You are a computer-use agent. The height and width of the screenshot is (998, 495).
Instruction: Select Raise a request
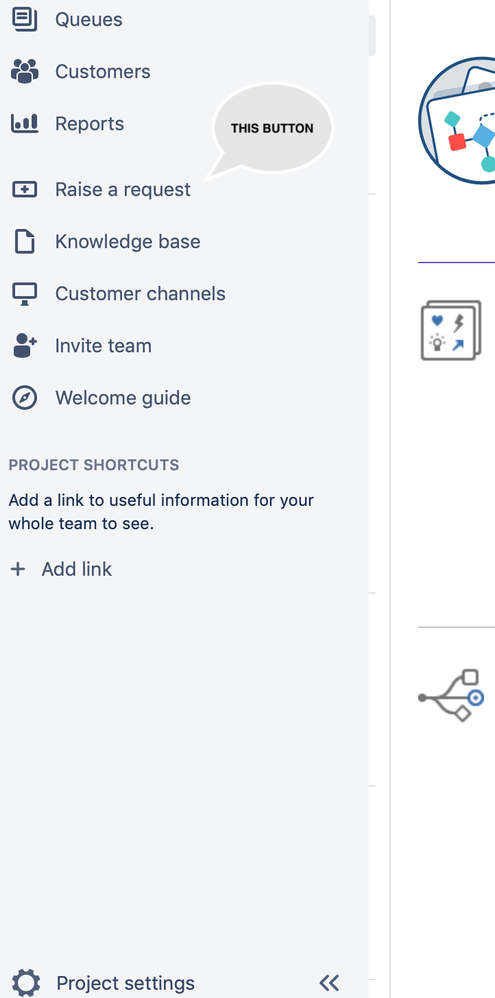[123, 190]
